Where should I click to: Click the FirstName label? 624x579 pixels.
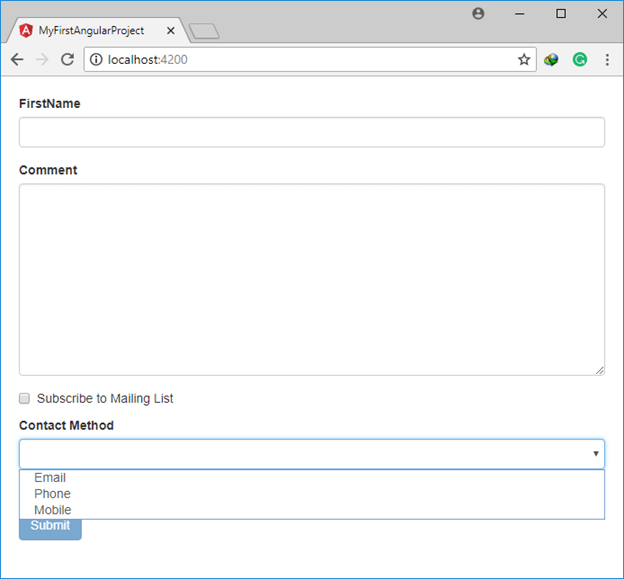[50, 103]
